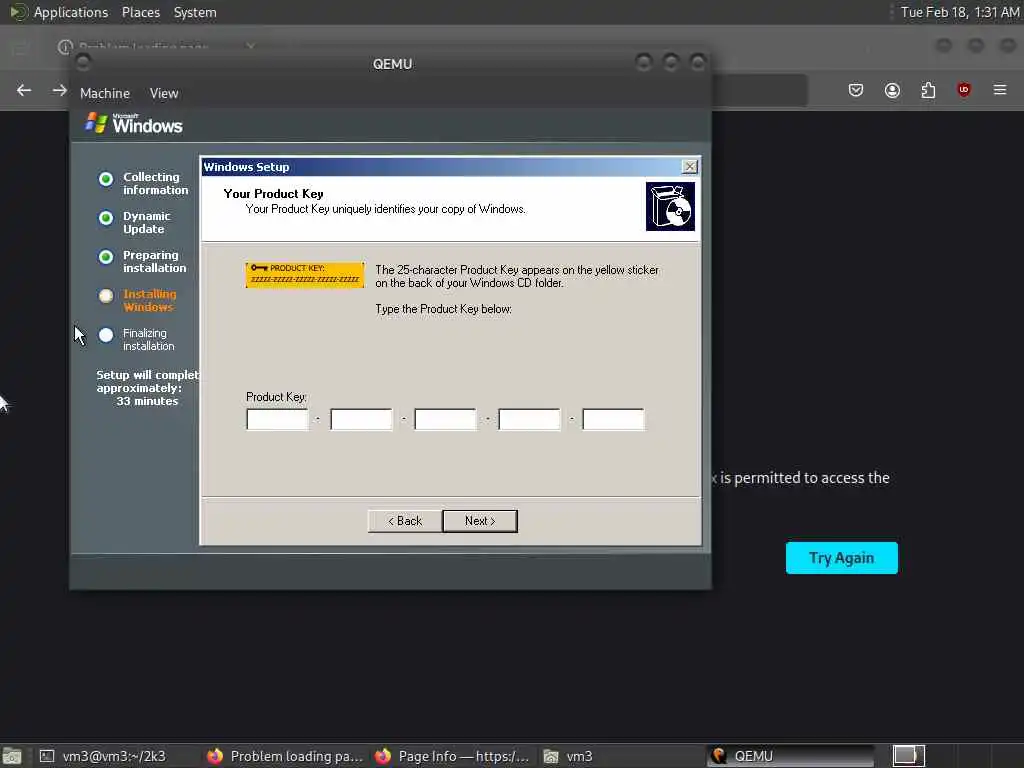Click the Windows flag logo
1024x768 pixels.
pyautogui.click(x=96, y=123)
